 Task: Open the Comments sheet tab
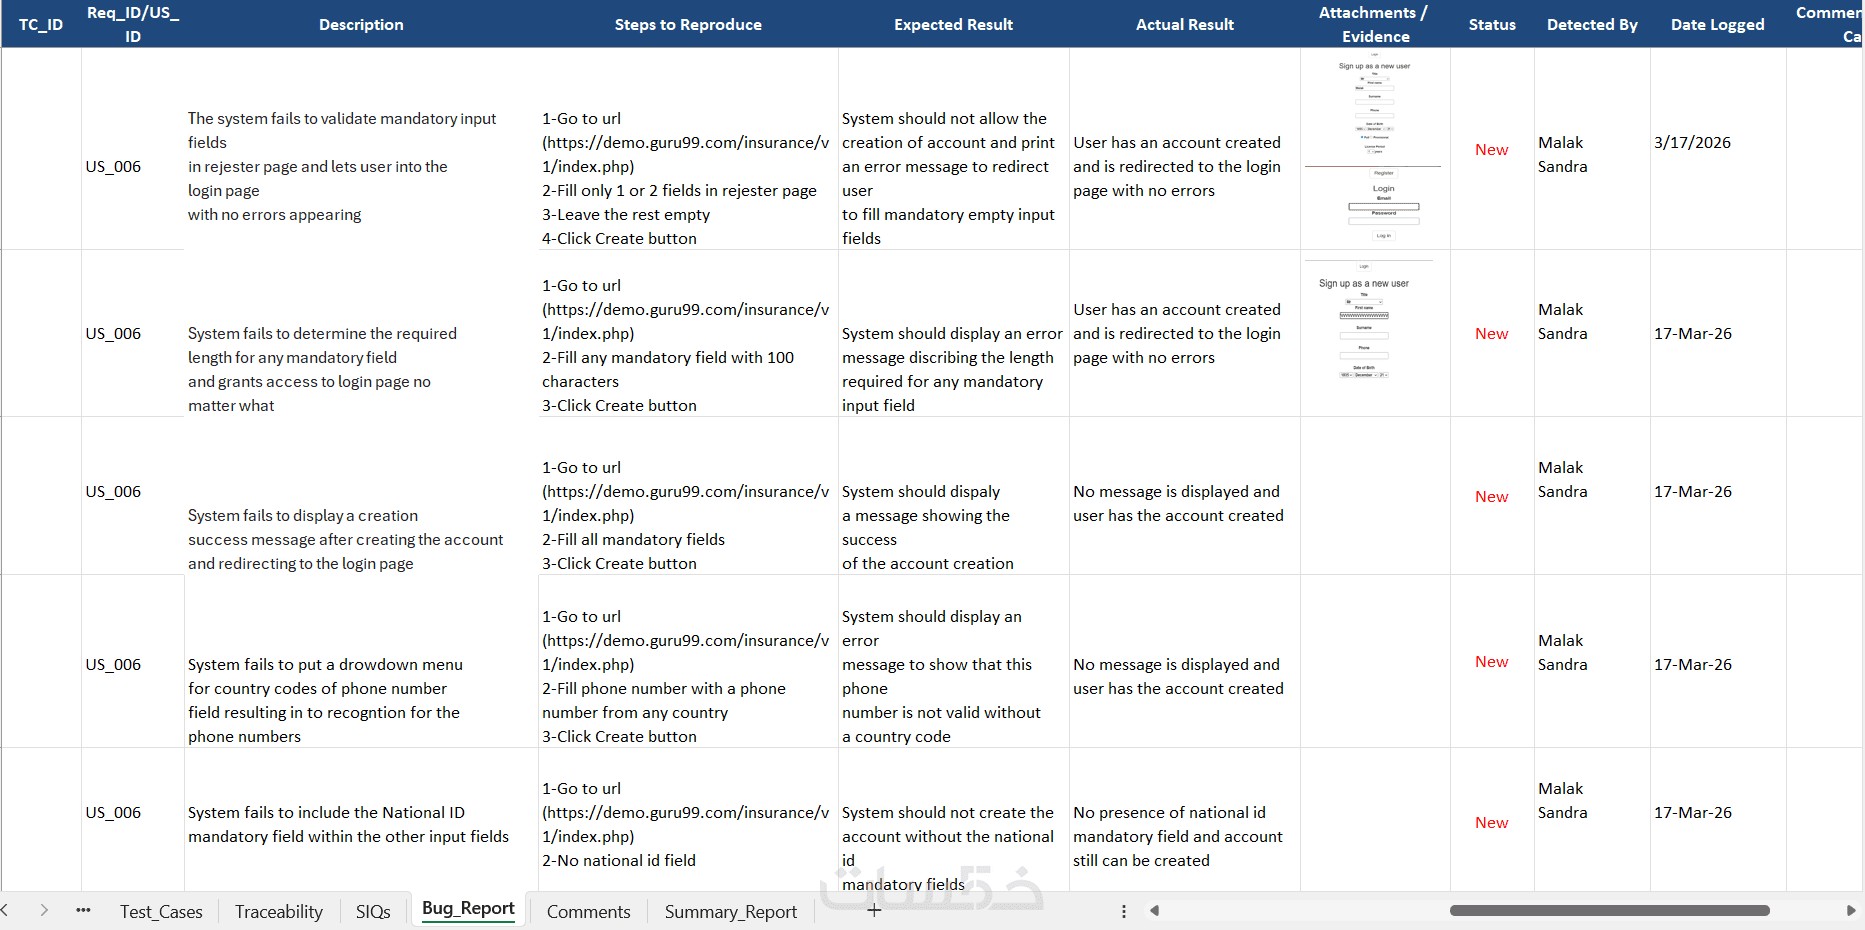tap(588, 911)
